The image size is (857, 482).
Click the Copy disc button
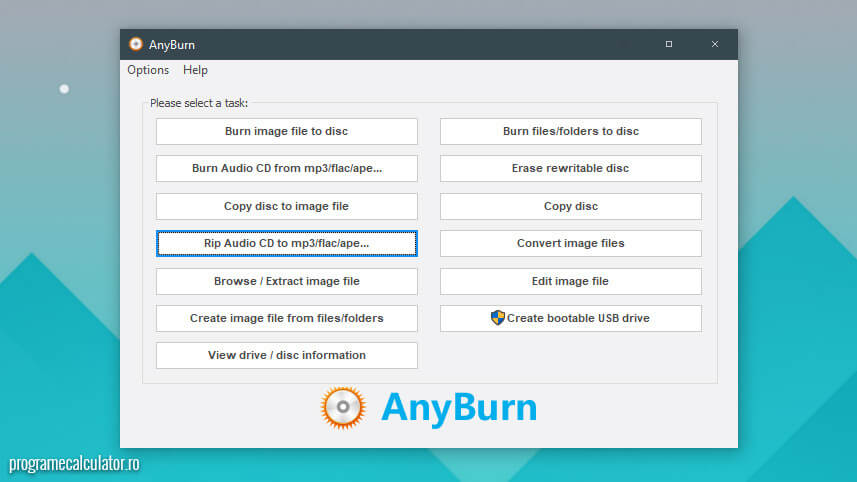[x=570, y=206]
